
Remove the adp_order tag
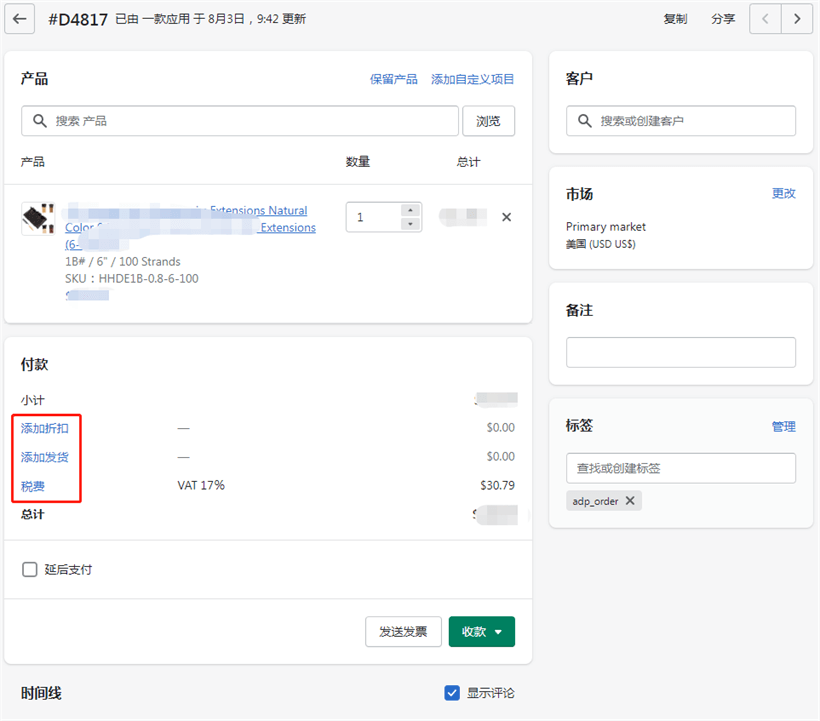coord(630,500)
